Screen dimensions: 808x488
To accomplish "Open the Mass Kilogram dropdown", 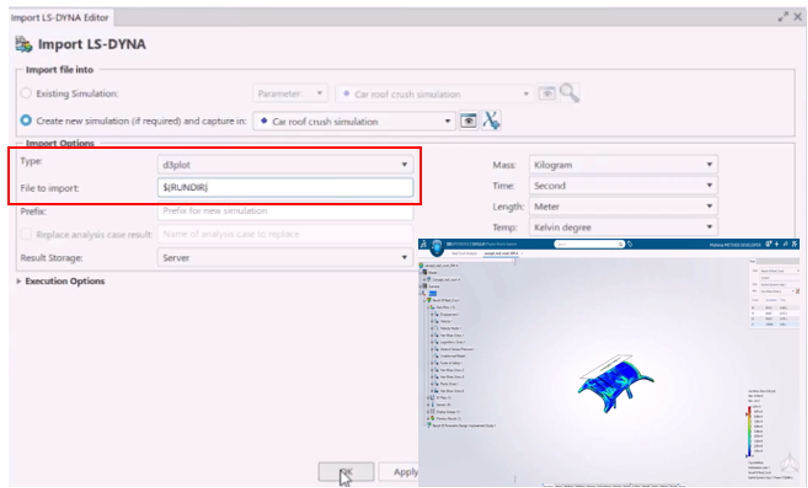I will tap(623, 165).
